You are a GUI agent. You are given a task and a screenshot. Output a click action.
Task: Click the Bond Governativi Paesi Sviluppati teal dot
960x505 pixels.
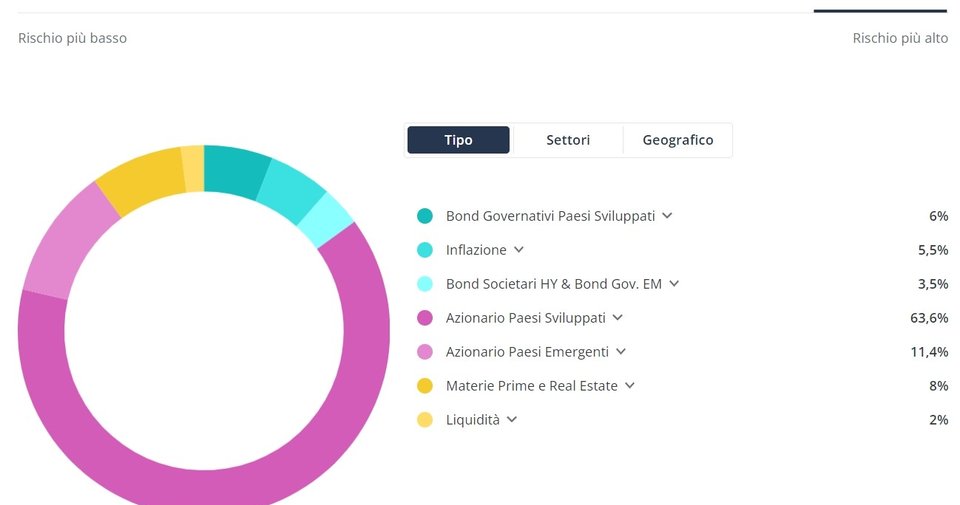[424, 215]
